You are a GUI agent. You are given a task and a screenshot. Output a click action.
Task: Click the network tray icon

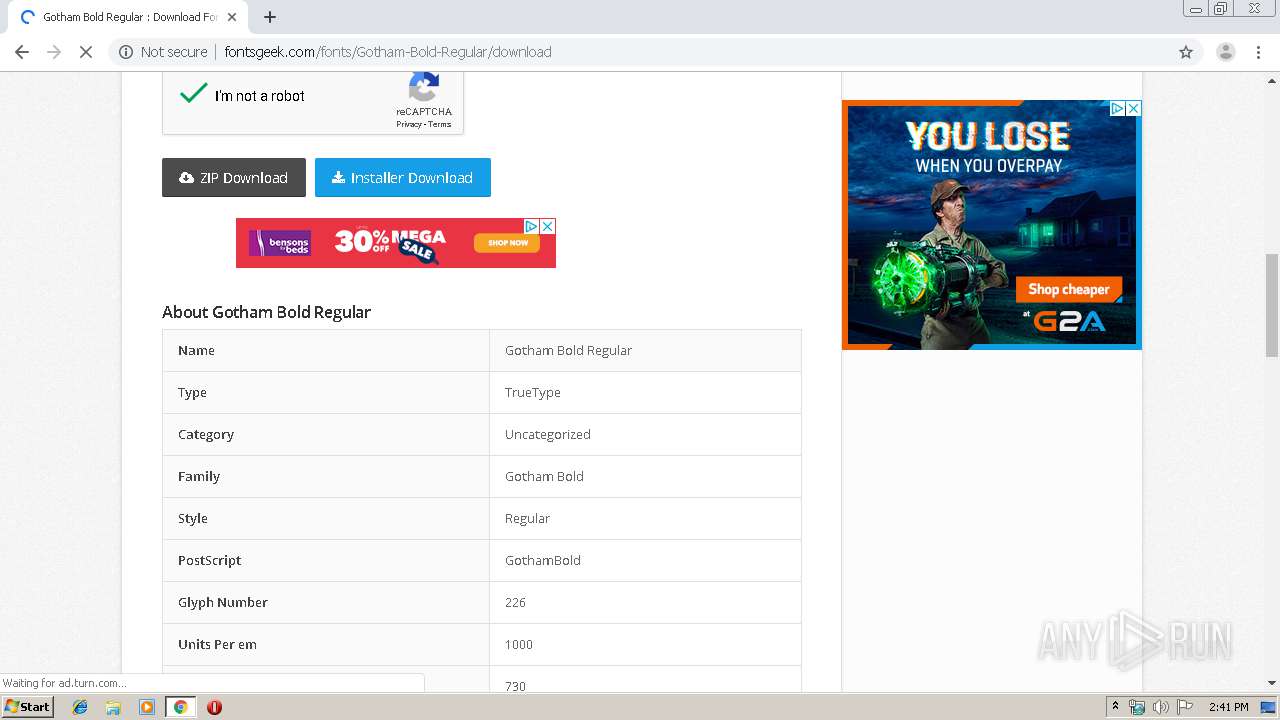[1137, 707]
